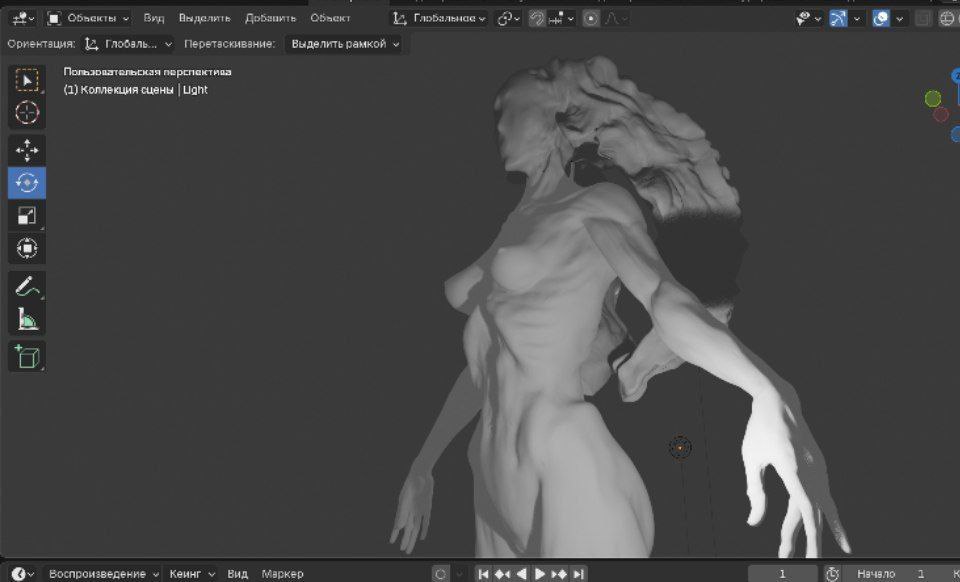Select the Select Box tool
This screenshot has height=582, width=960.
point(27,80)
